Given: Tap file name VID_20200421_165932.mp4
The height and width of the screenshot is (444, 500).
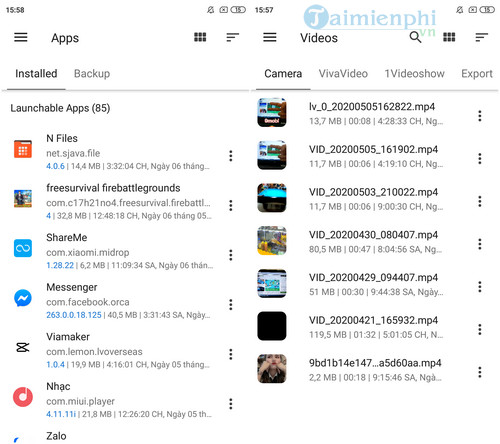Looking at the screenshot, I should coord(373,320).
